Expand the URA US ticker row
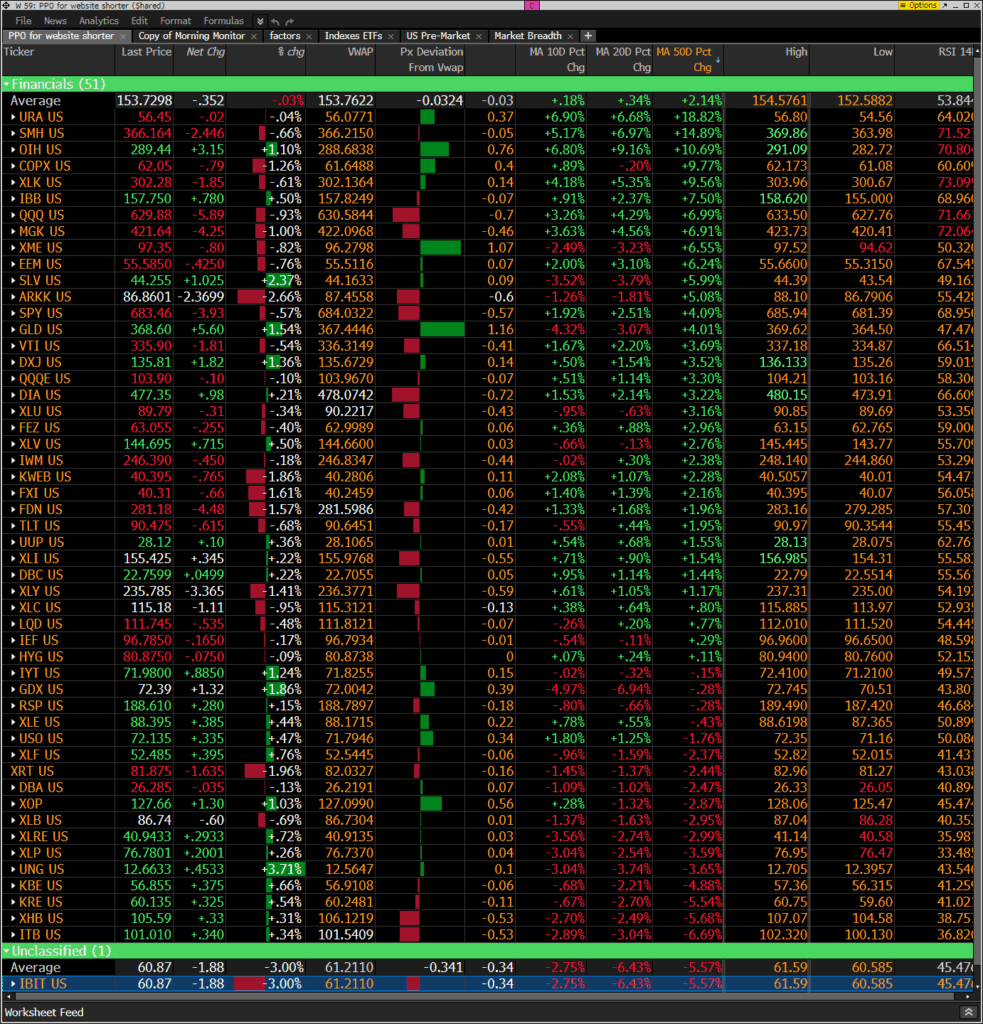This screenshot has height=1024, width=983. [x=13, y=117]
